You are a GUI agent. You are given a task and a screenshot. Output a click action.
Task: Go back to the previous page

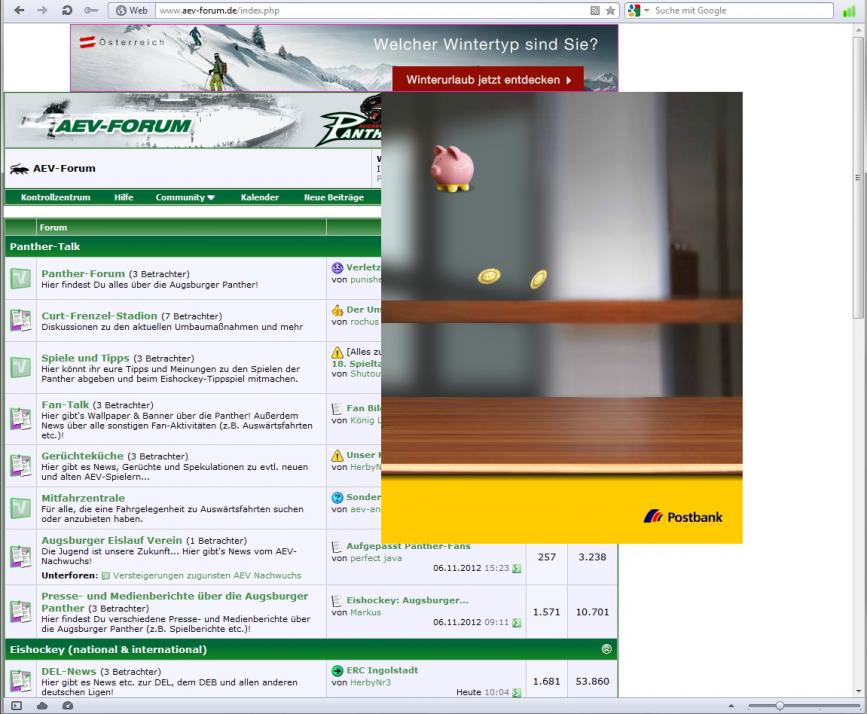(19, 10)
